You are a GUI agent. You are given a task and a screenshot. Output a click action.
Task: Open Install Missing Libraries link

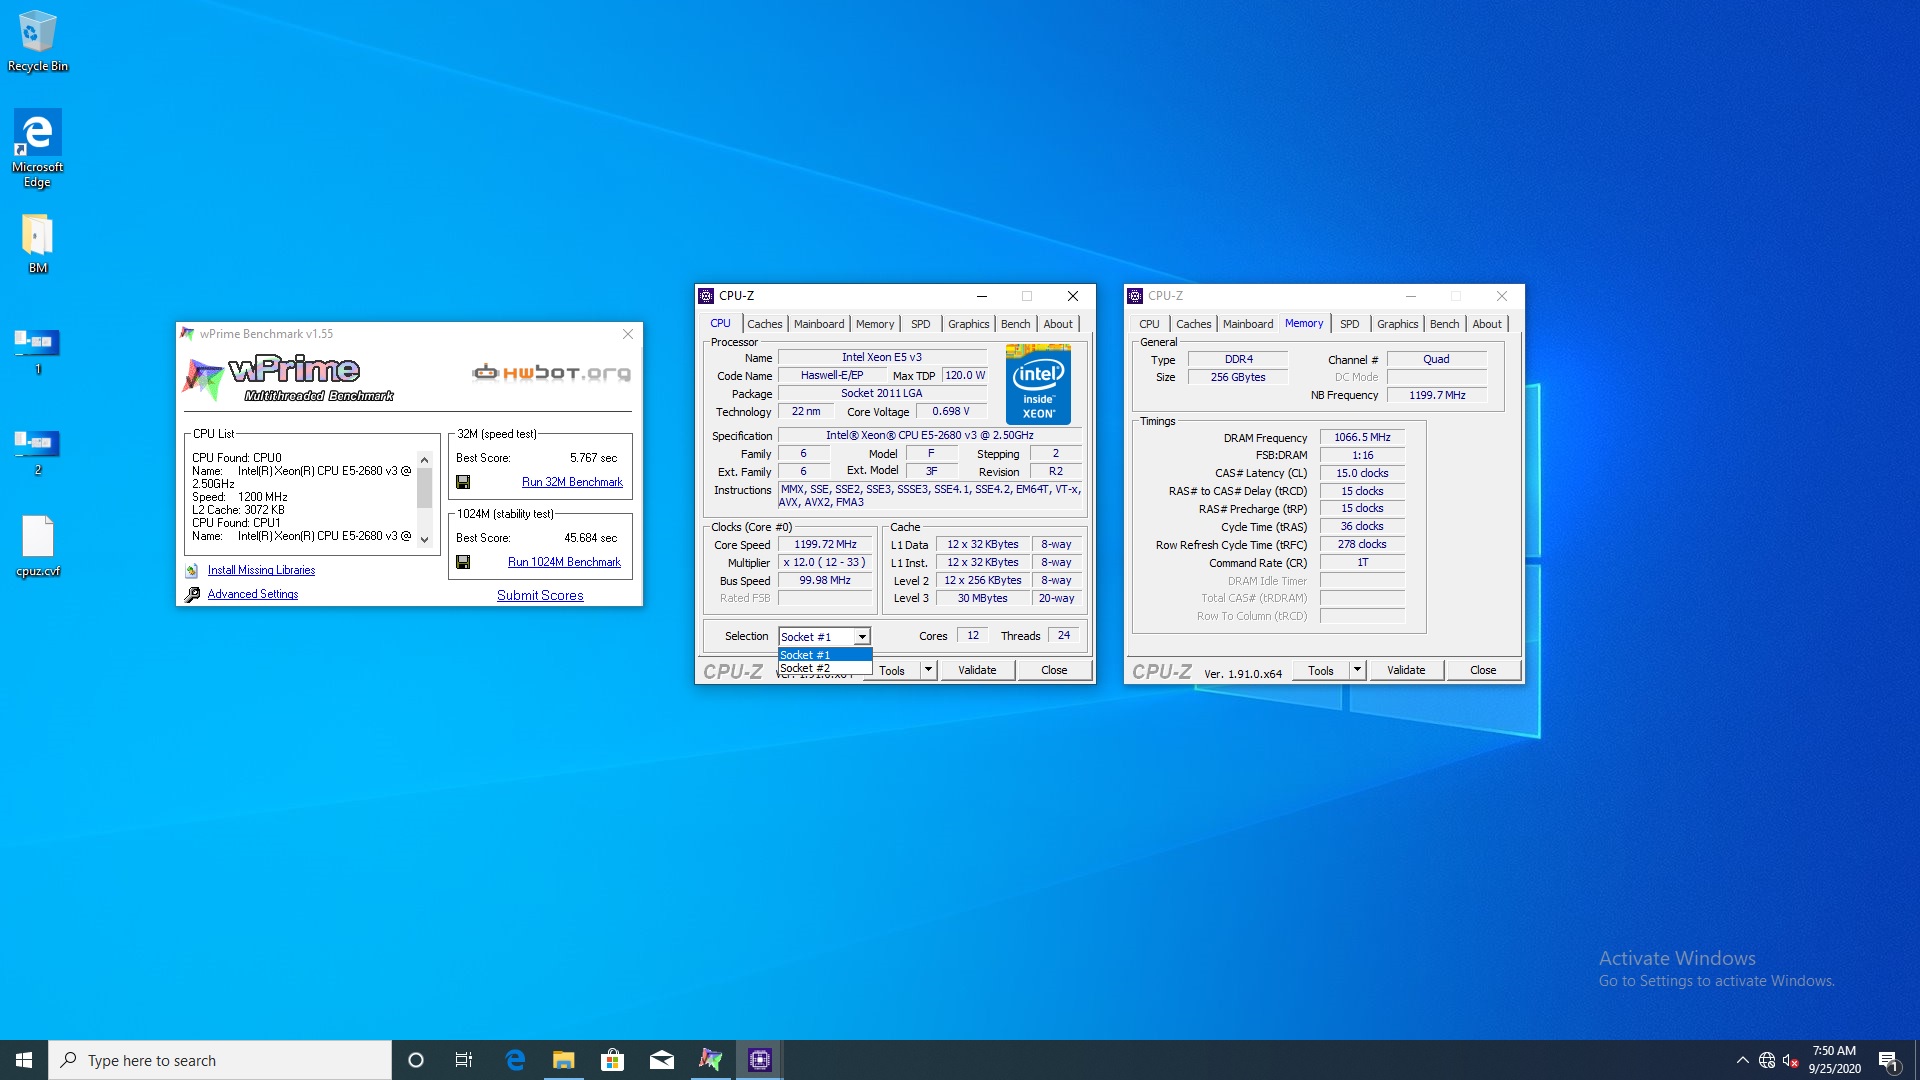tap(261, 570)
